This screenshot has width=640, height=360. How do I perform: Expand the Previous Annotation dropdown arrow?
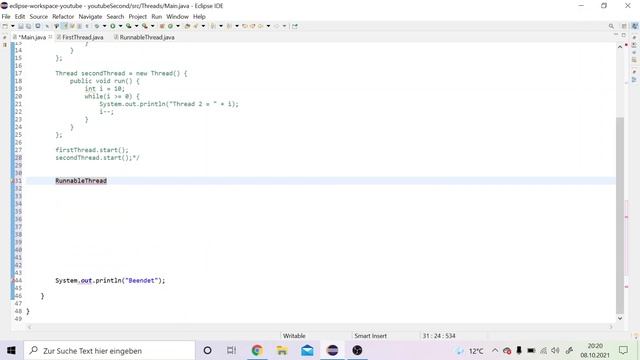237,26
